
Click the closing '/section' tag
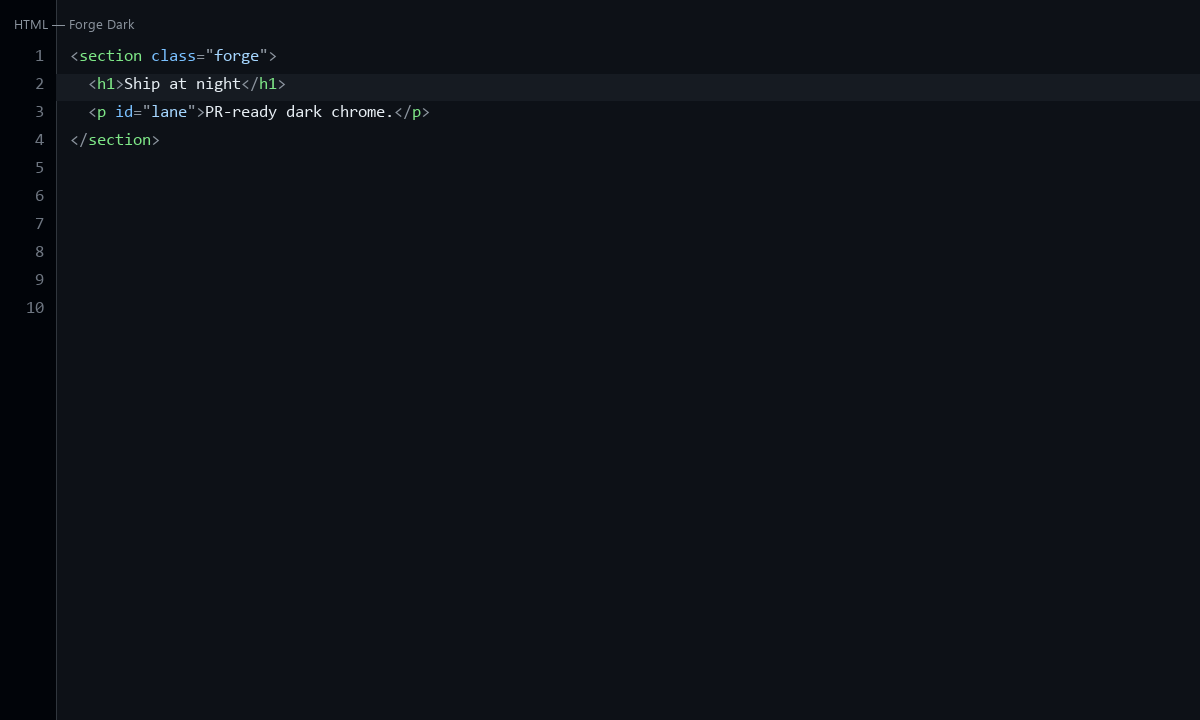[115, 140]
